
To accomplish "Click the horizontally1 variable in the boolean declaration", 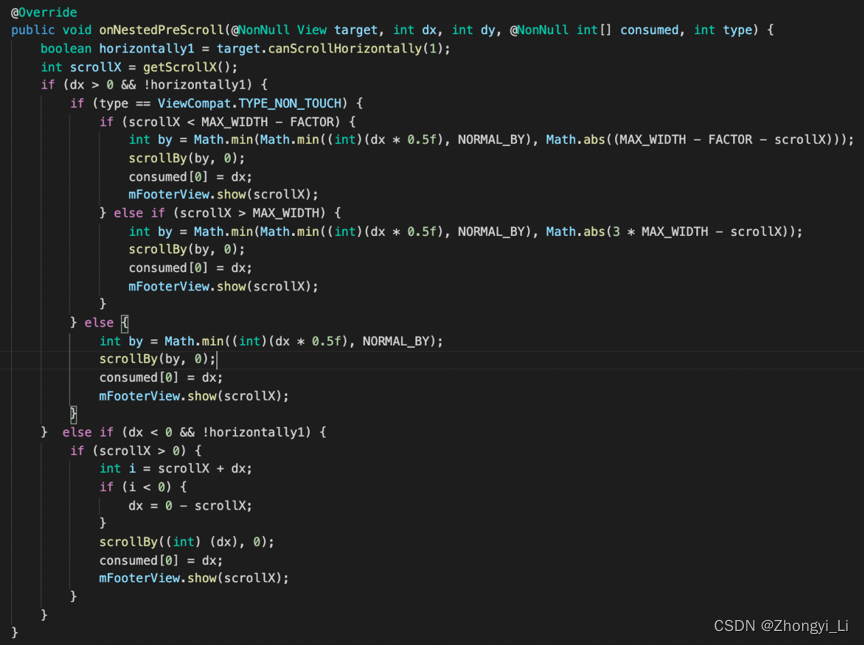I will coord(147,48).
